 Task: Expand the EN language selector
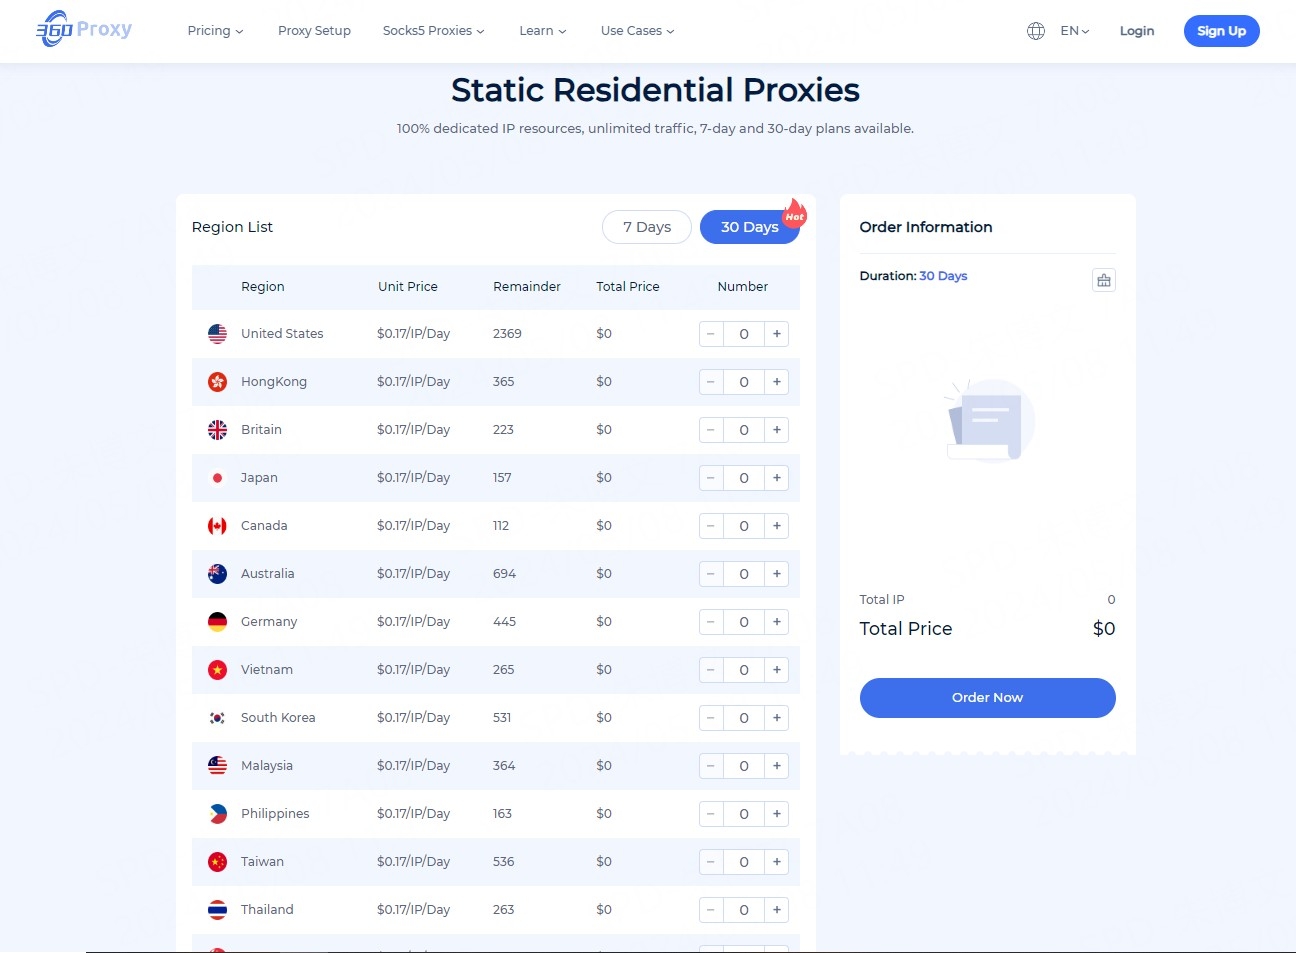point(1075,31)
